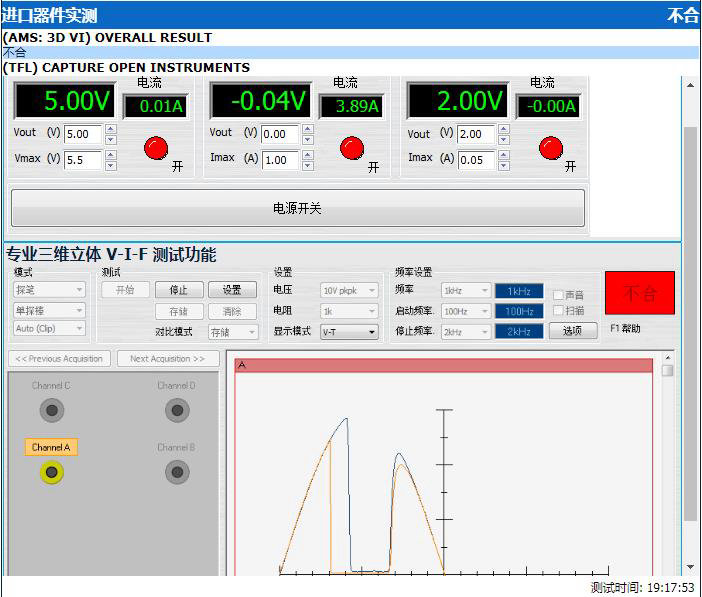Click the 电源开关 power switch button

[x=298, y=208]
